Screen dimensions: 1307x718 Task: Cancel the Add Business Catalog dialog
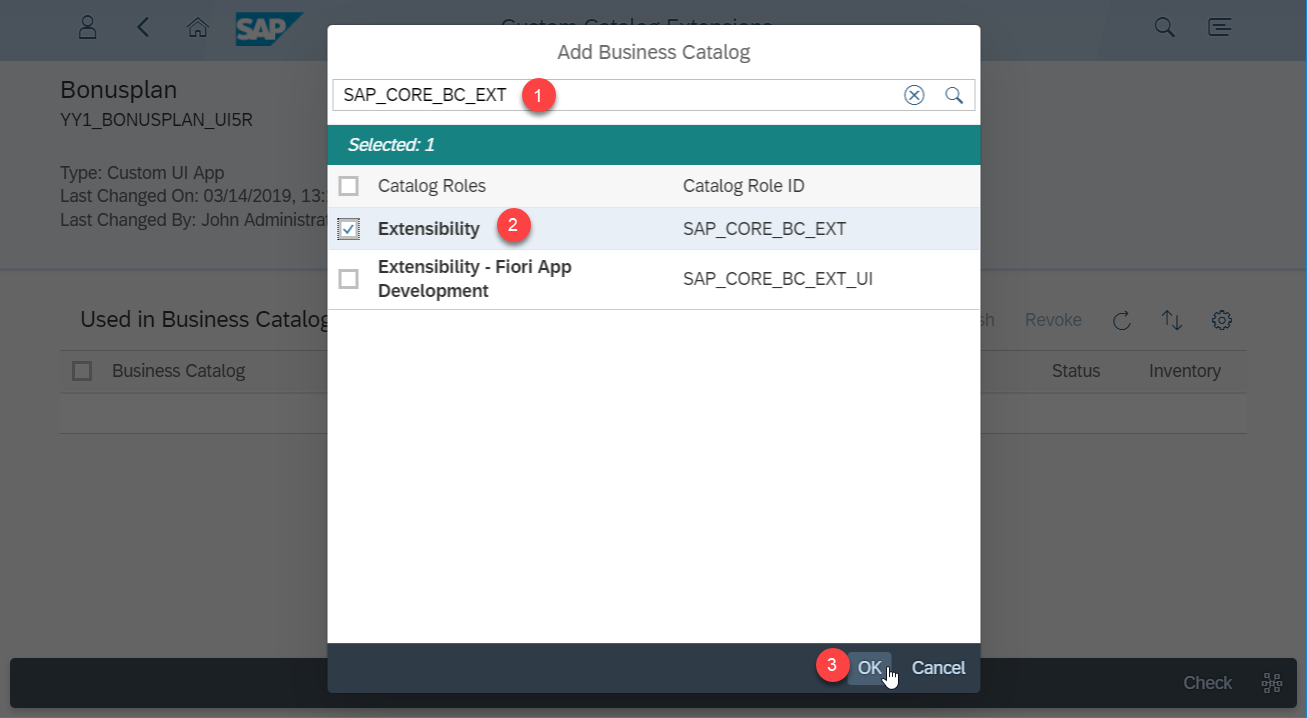tap(938, 668)
